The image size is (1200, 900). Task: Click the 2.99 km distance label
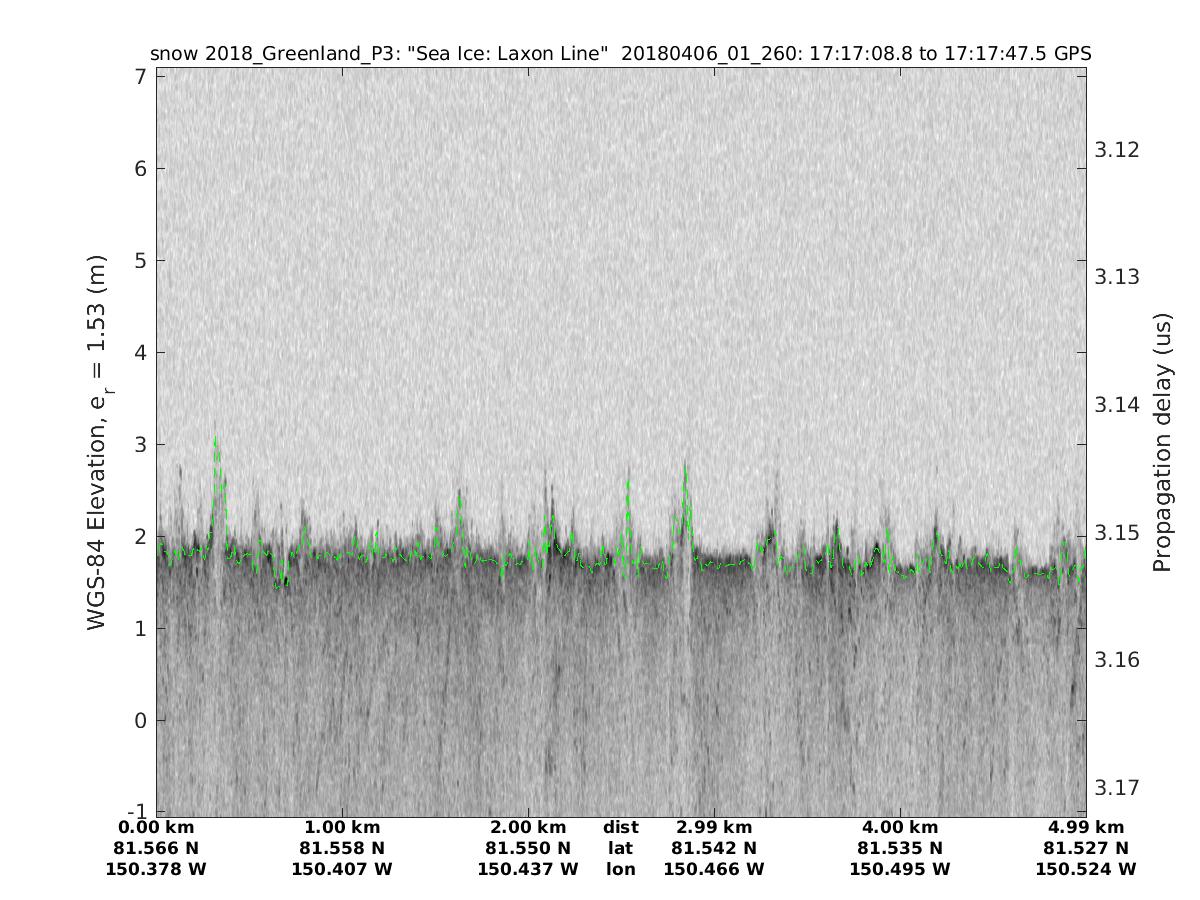pyautogui.click(x=714, y=828)
